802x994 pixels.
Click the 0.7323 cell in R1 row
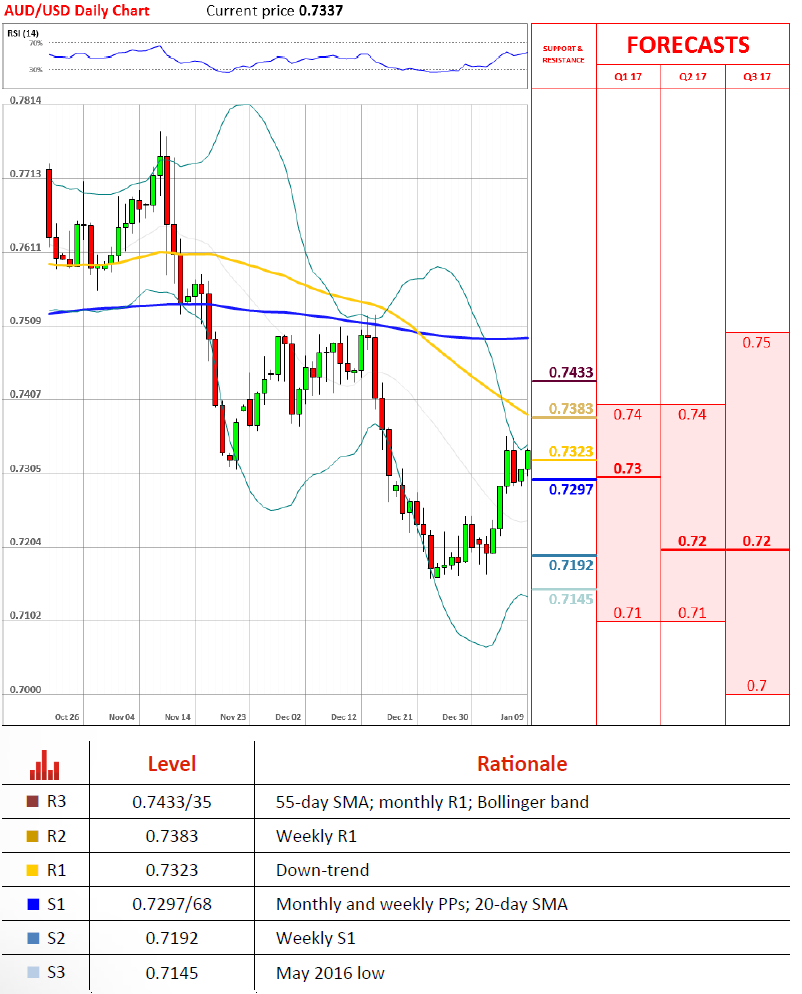coord(172,870)
